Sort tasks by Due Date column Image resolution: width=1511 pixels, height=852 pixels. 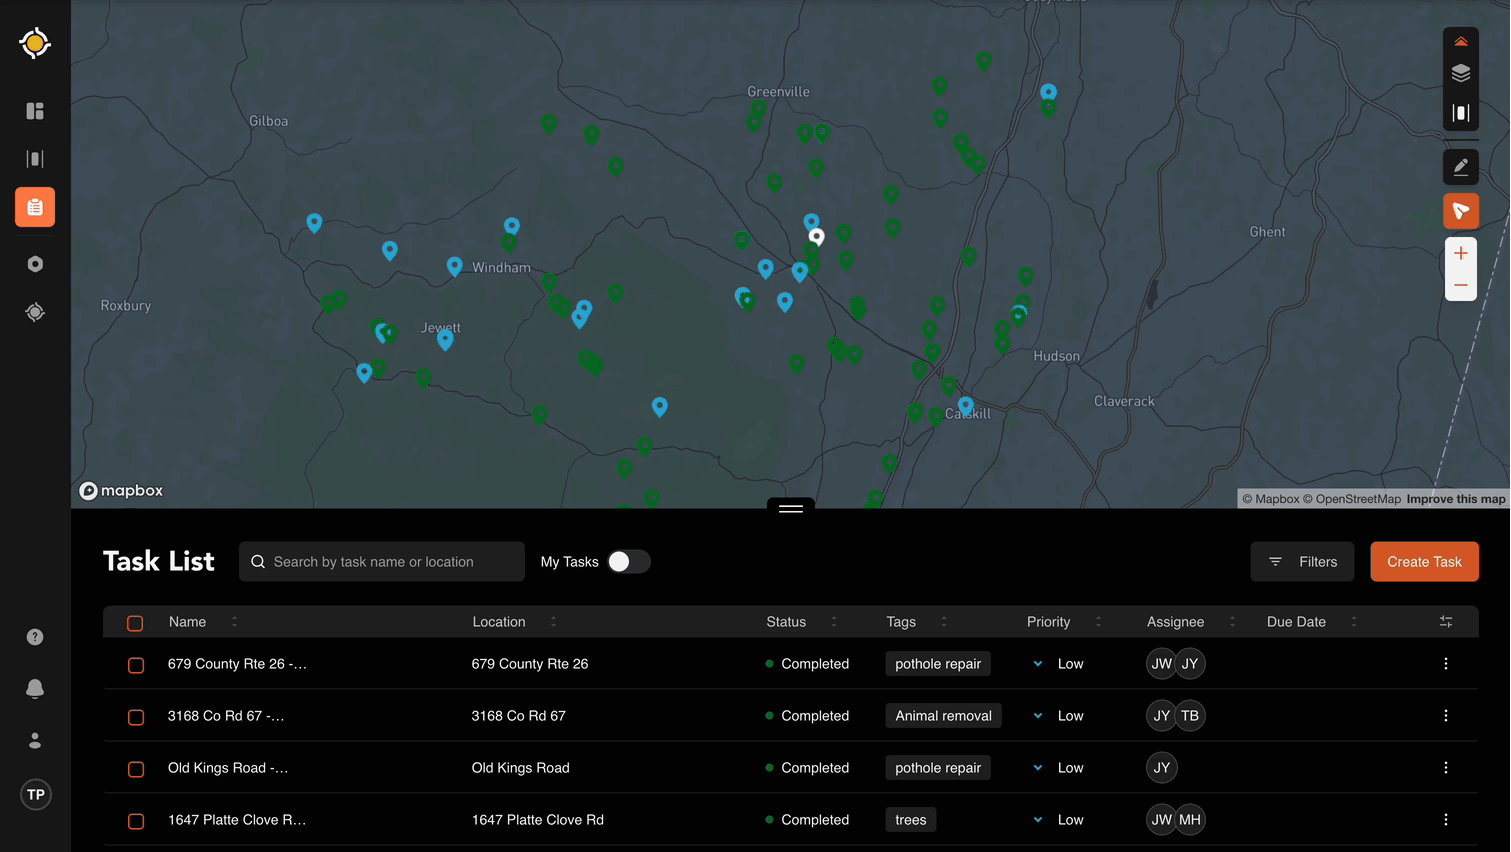click(x=1353, y=622)
